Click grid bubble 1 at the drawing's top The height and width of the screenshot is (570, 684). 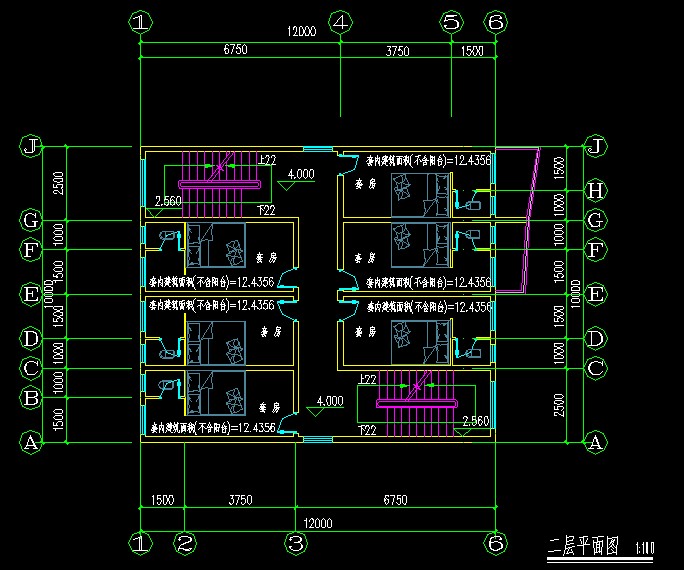pos(140,22)
